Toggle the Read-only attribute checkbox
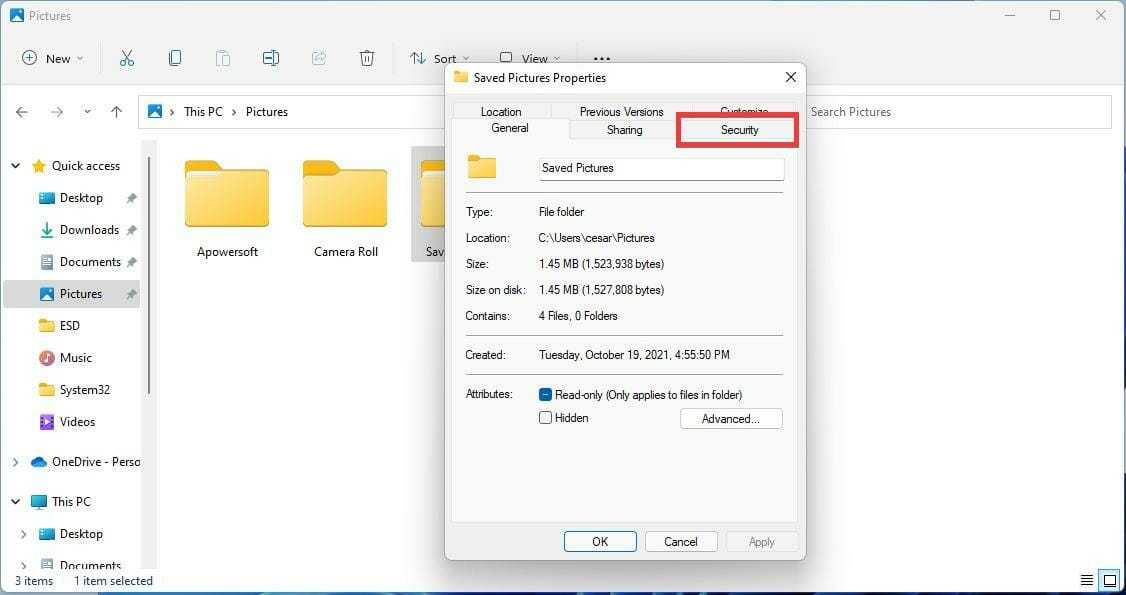This screenshot has height=595, width=1126. 546,395
